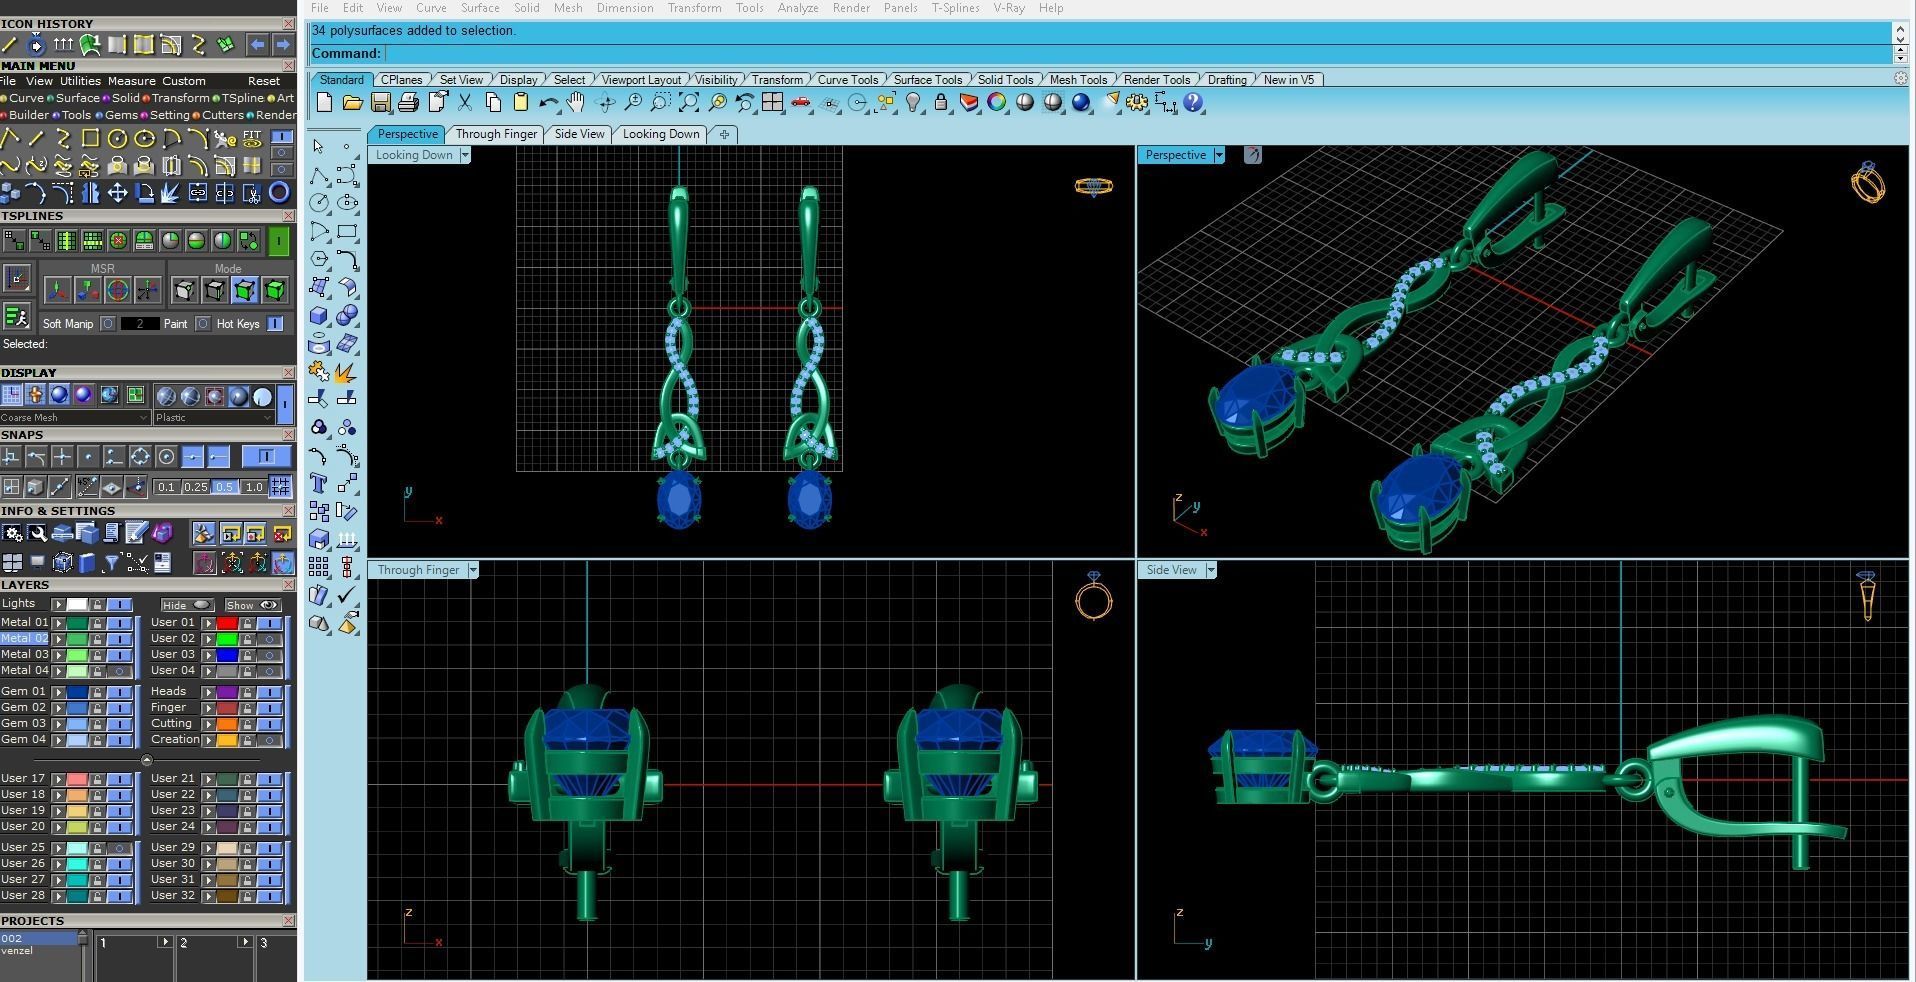Screen dimensions: 1916x982
Task: Click the Move four-arrow icon in Main Menu
Action: 117,193
